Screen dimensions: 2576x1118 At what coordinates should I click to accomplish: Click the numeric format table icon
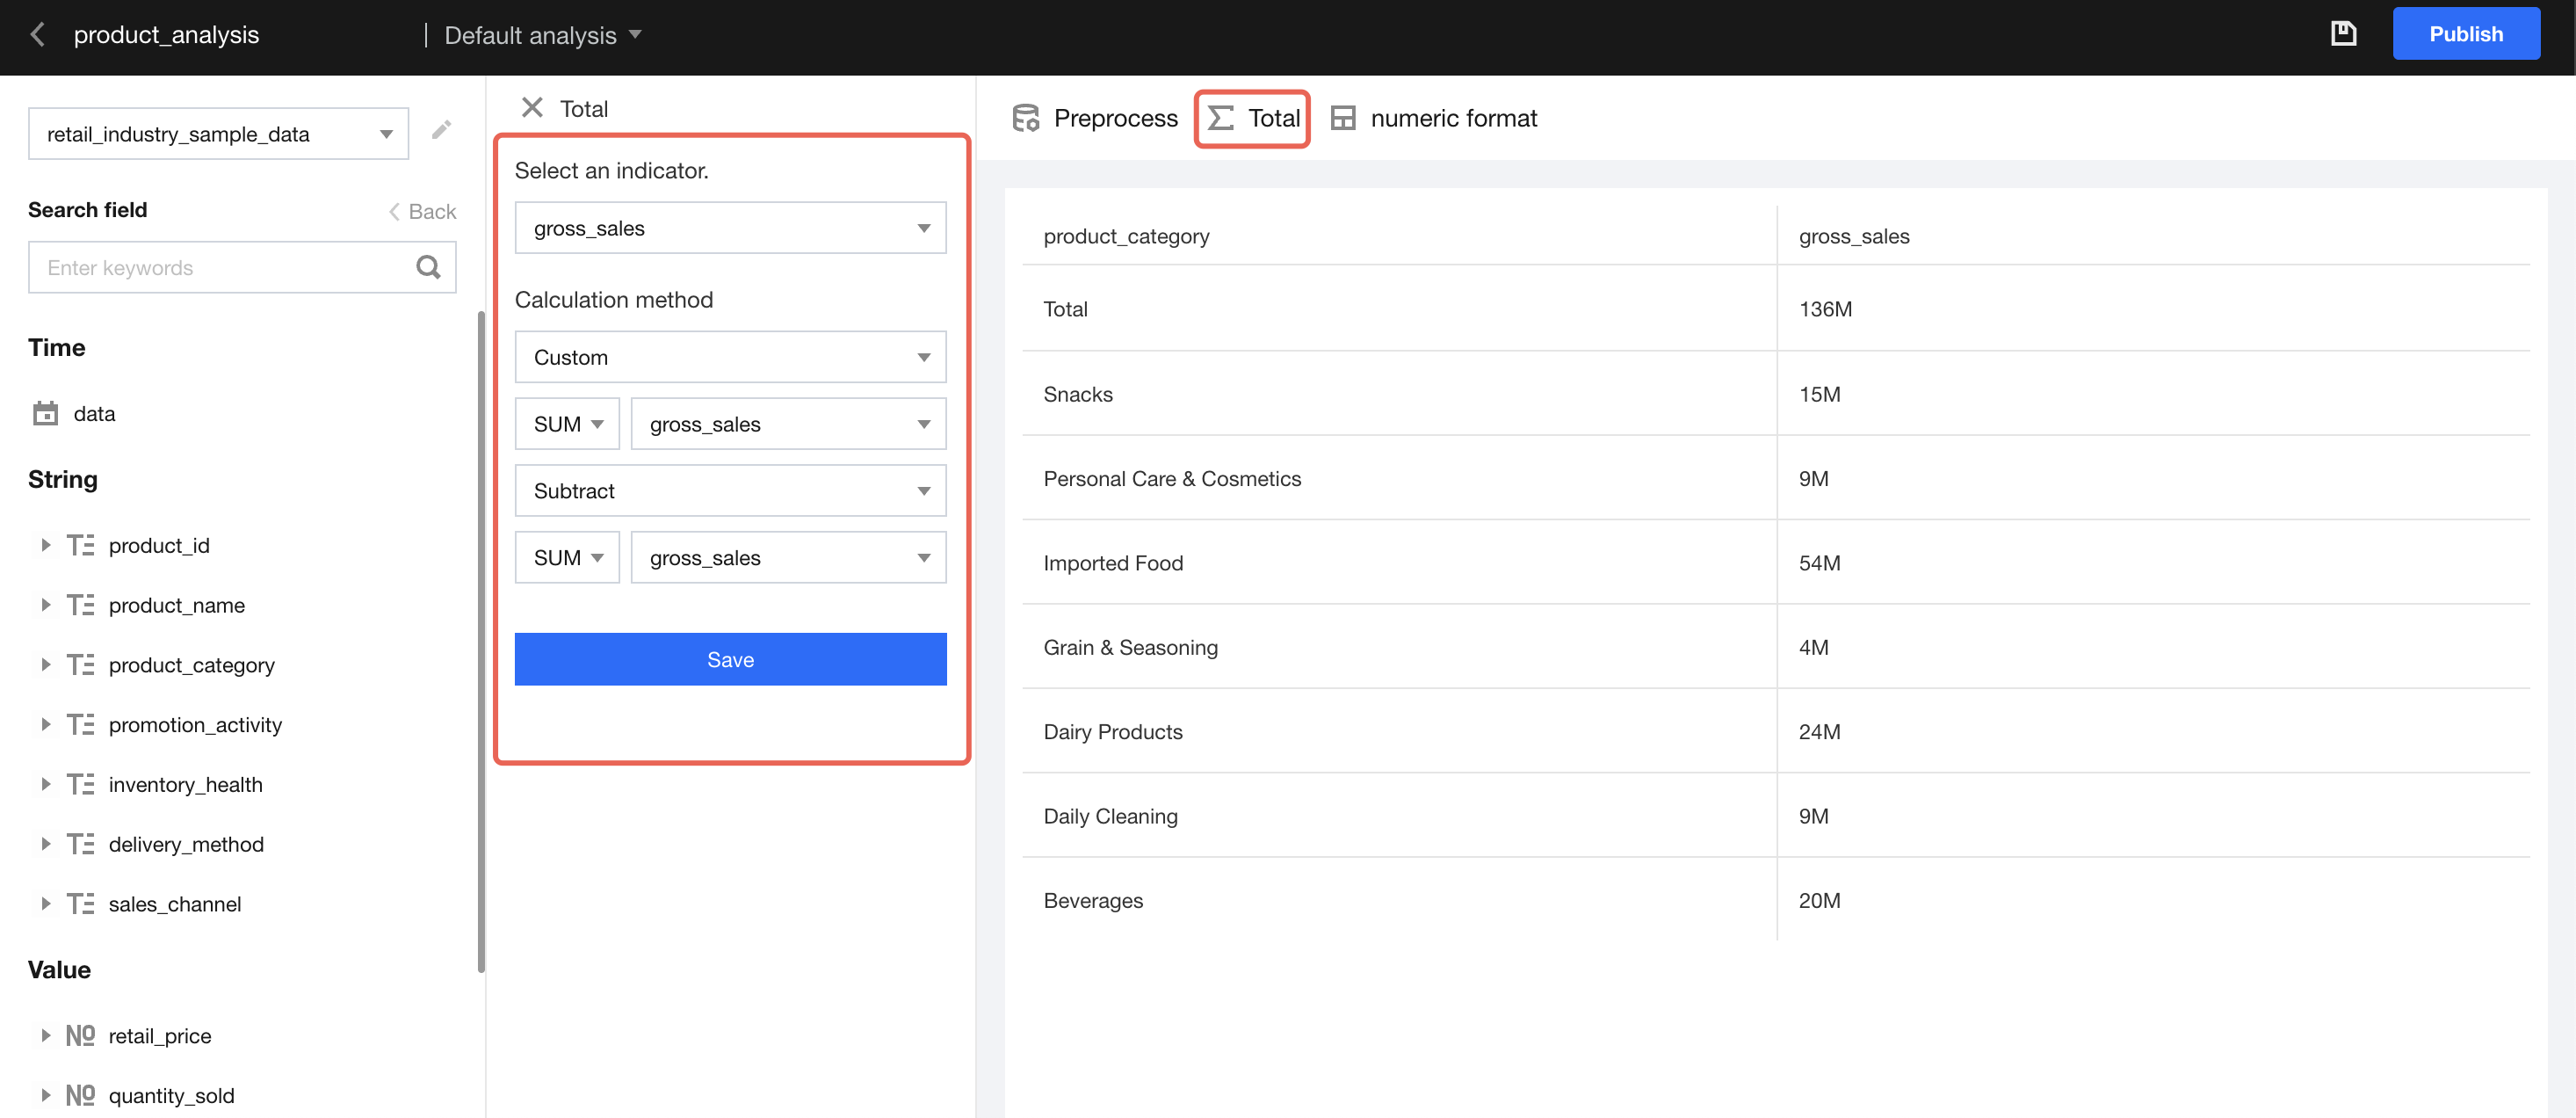click(x=1343, y=118)
